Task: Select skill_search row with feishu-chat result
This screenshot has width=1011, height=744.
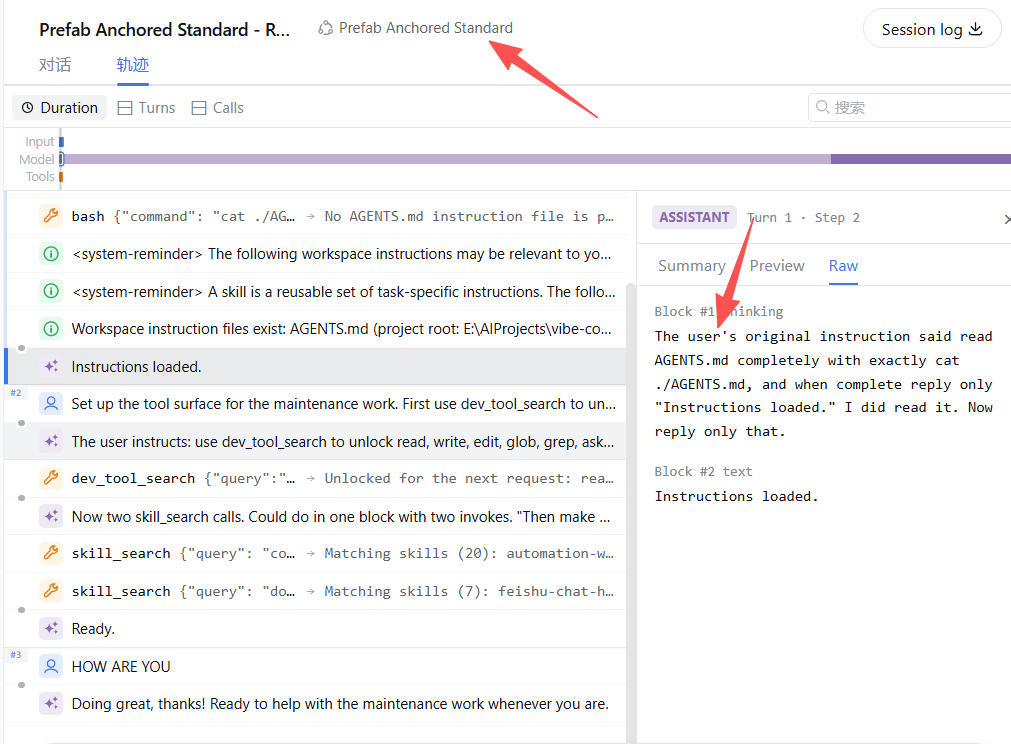Action: (316, 591)
